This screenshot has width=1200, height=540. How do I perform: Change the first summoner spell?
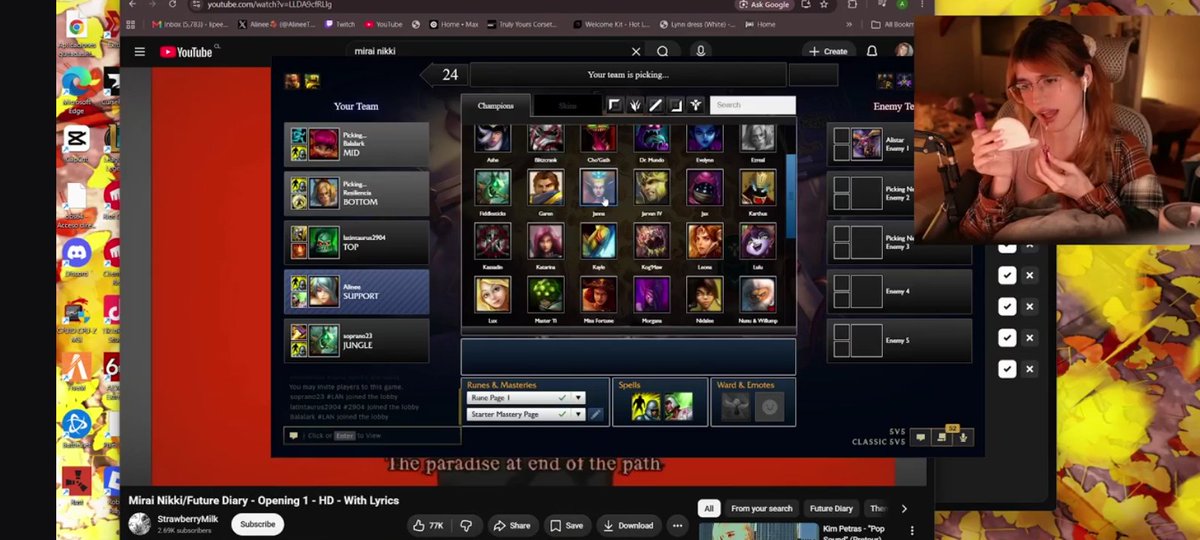(x=647, y=406)
